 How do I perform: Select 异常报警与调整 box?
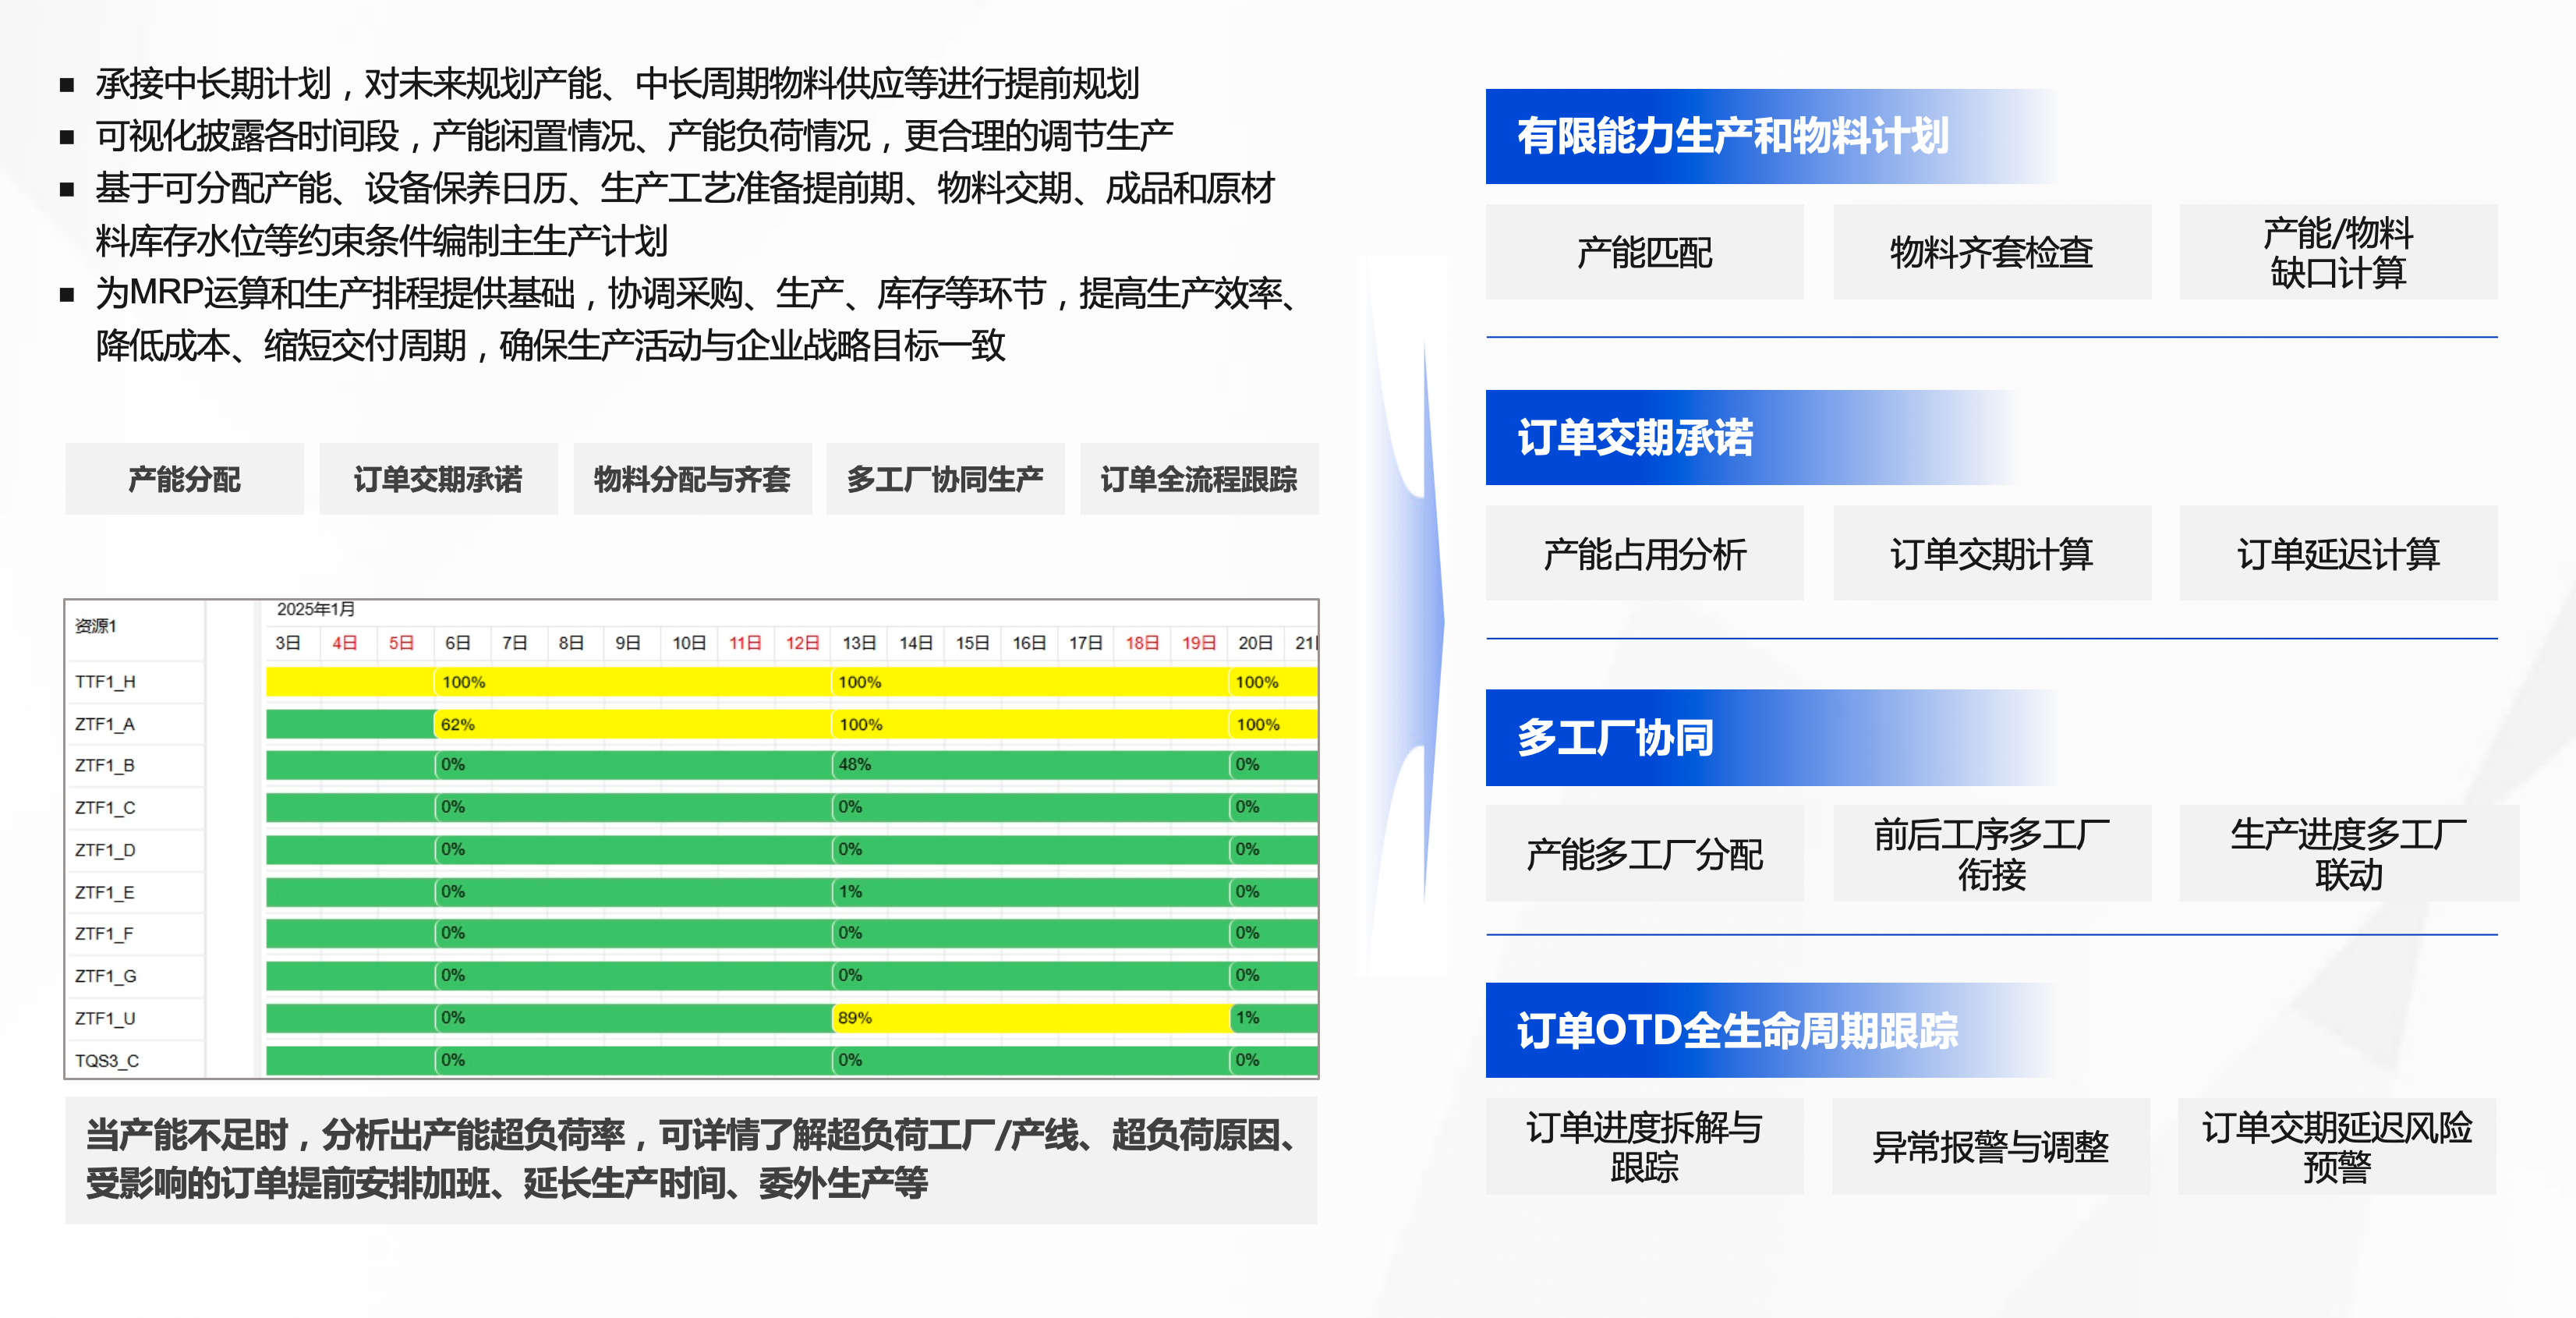pos(1990,1146)
